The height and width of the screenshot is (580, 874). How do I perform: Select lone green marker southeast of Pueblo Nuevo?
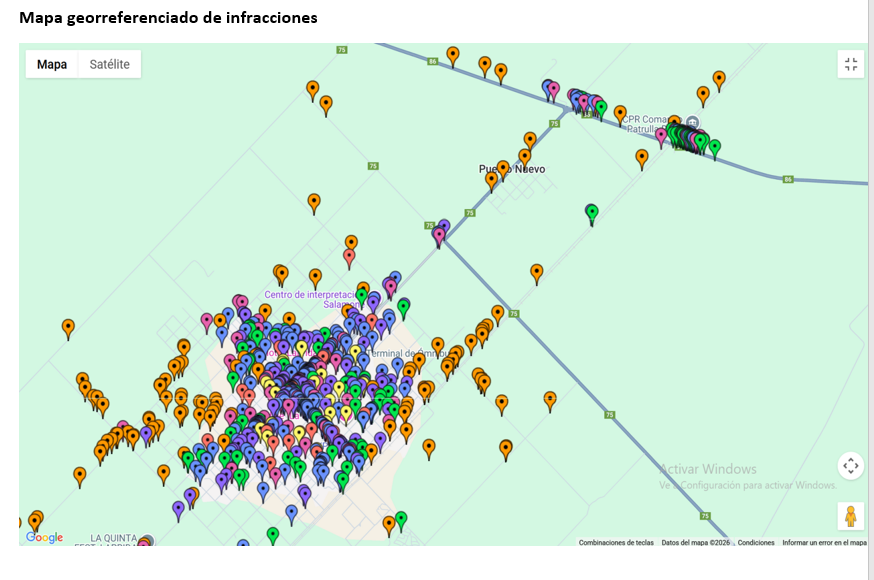[591, 212]
